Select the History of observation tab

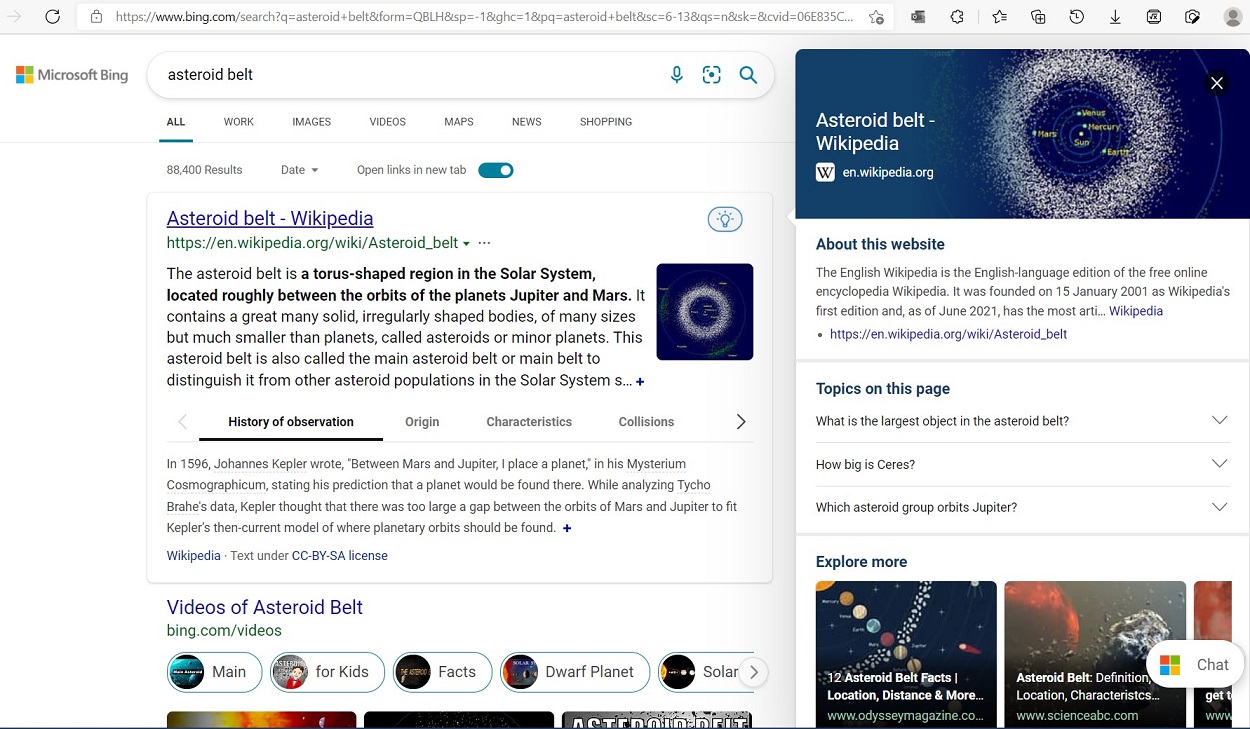(291, 422)
